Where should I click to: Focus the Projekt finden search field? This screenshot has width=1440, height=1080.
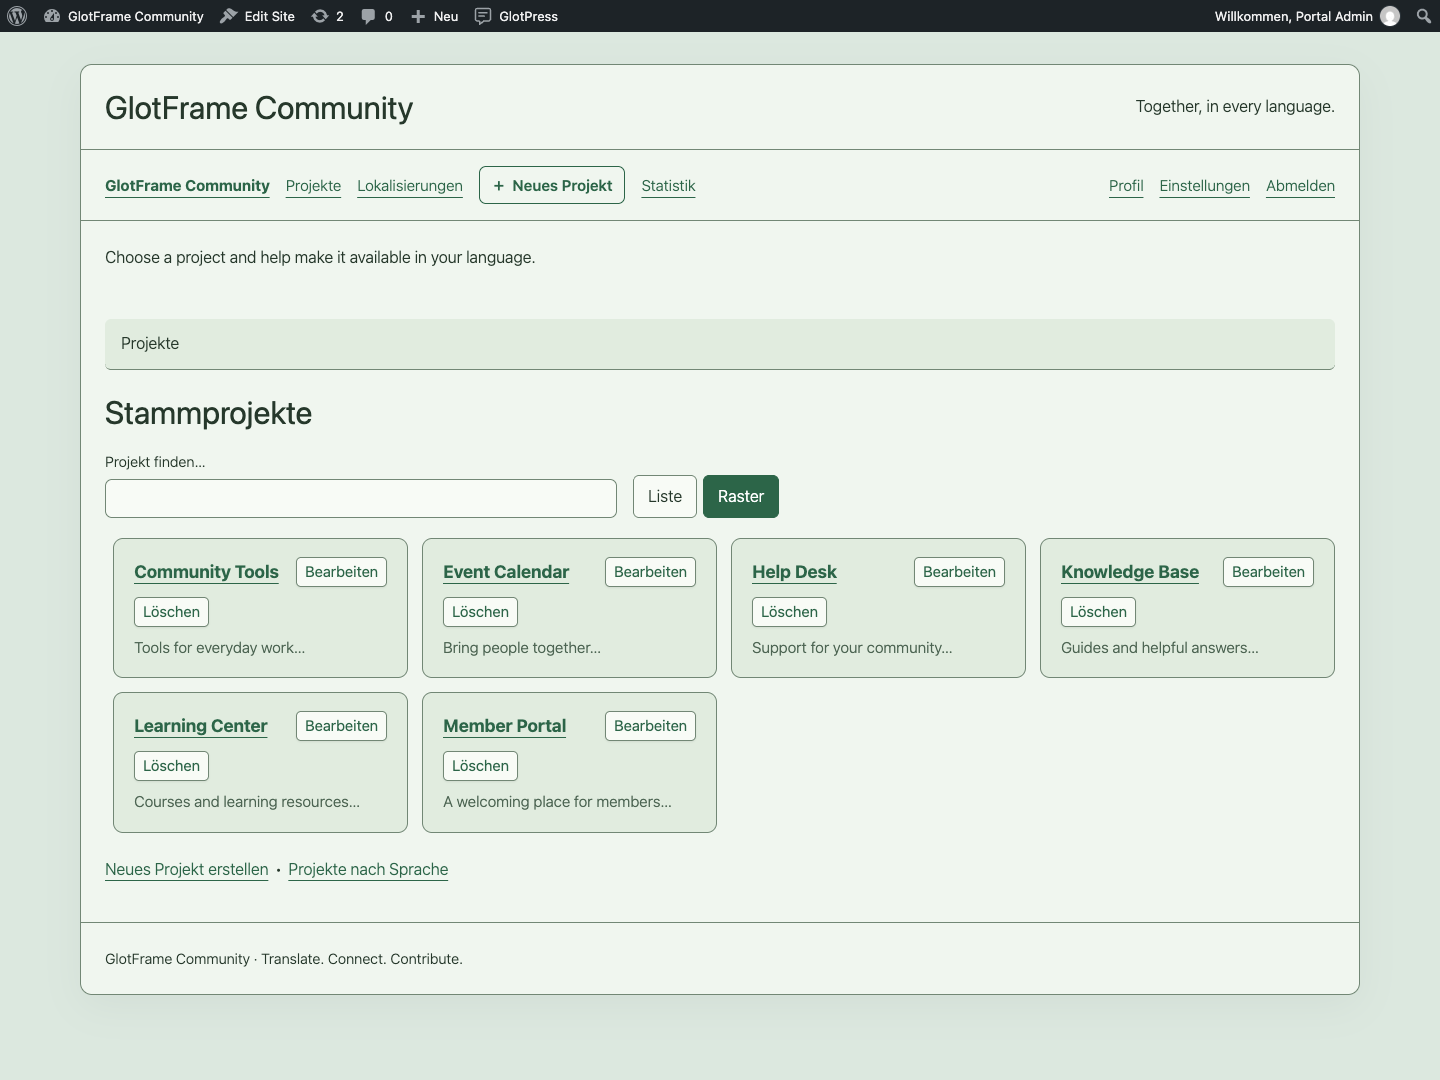click(x=361, y=498)
